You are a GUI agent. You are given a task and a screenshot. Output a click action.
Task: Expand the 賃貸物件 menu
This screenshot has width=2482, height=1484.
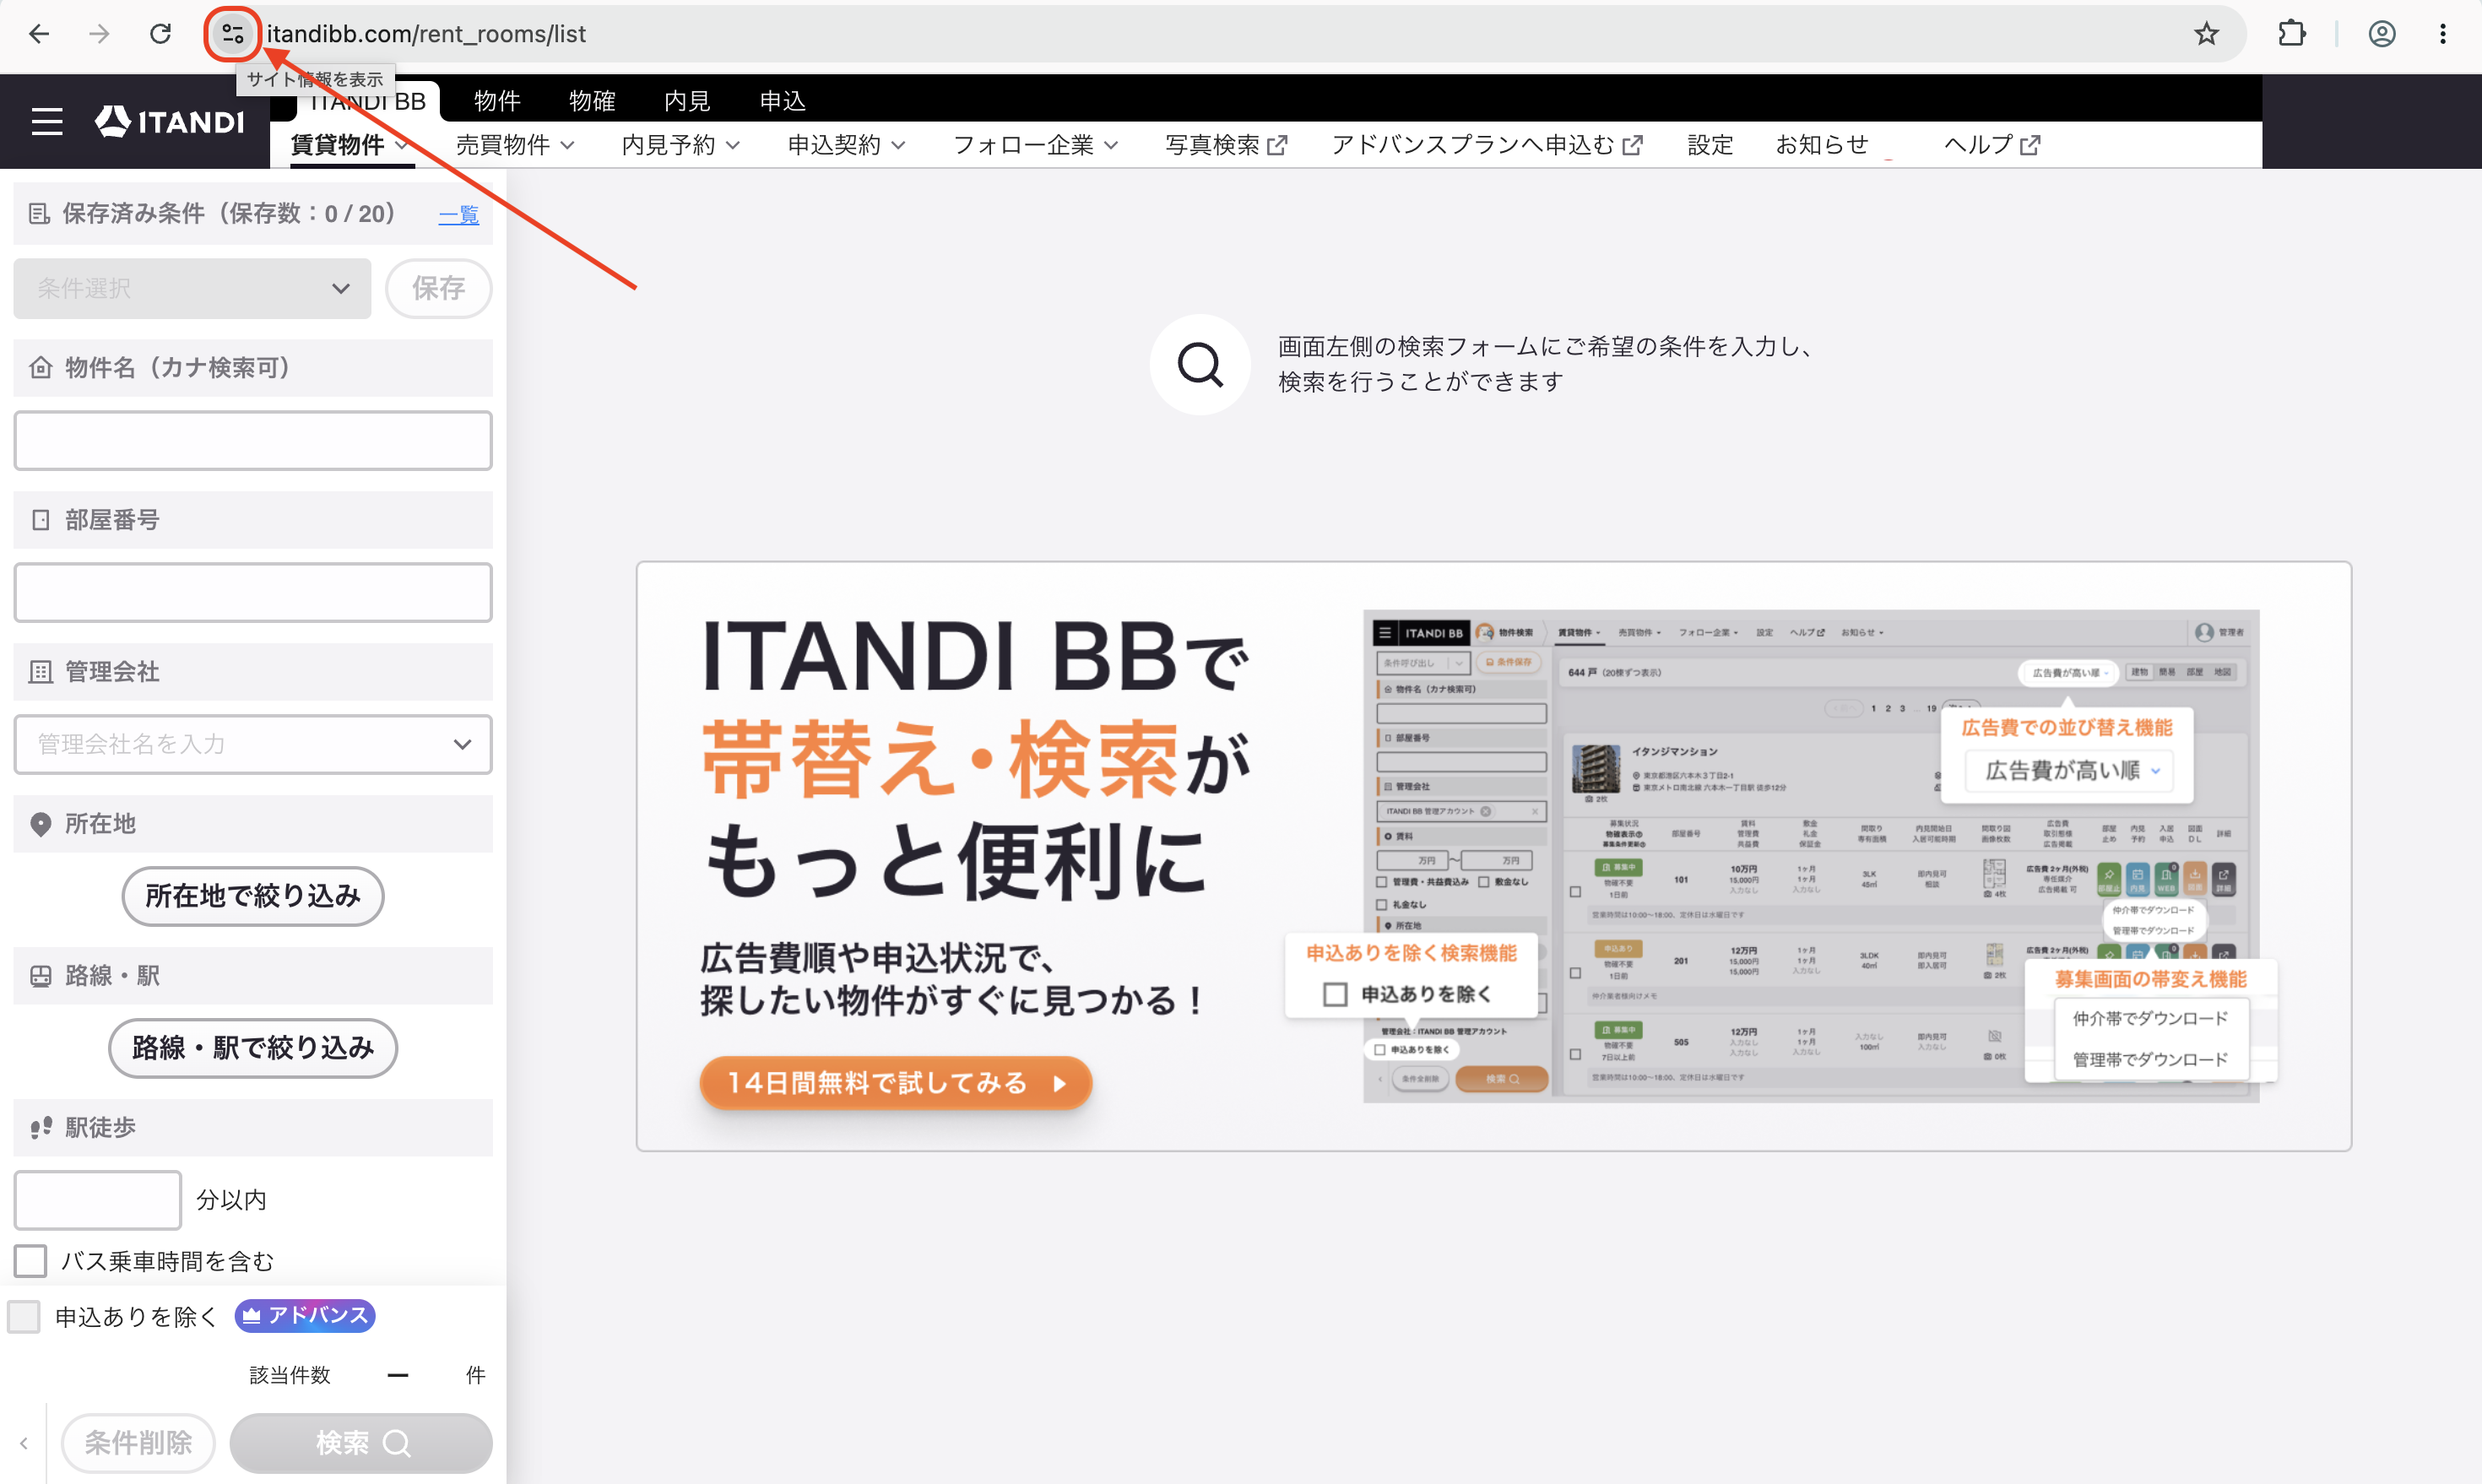pos(349,145)
